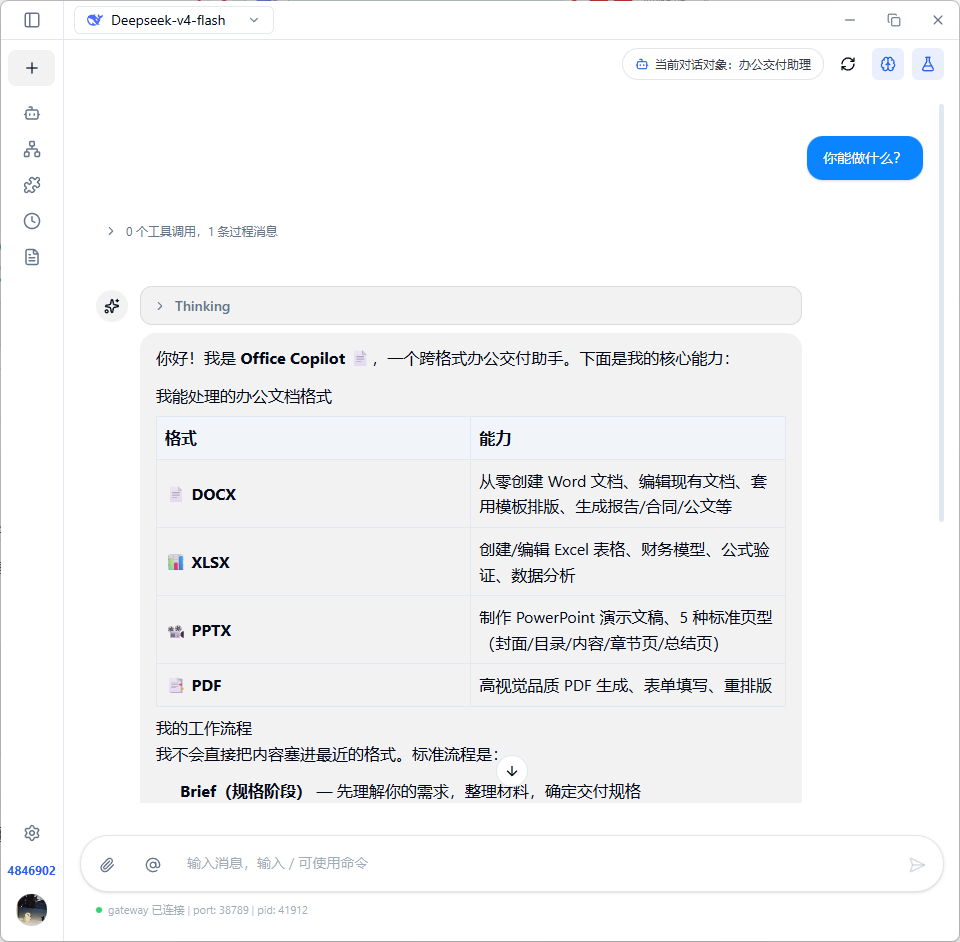Toggle the flask experiment button
This screenshot has height=942, width=960.
click(928, 64)
